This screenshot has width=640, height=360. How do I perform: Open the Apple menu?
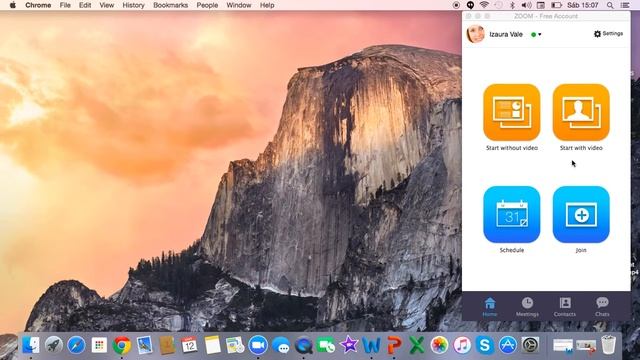pyautogui.click(x=13, y=5)
